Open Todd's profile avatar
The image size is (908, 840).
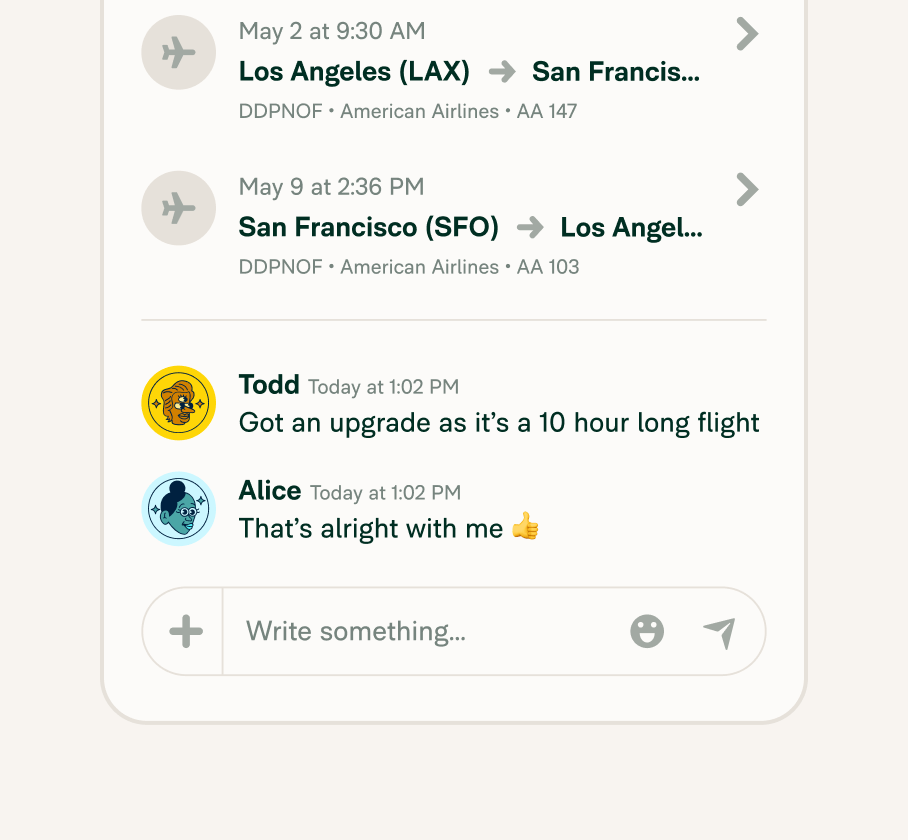(x=178, y=403)
